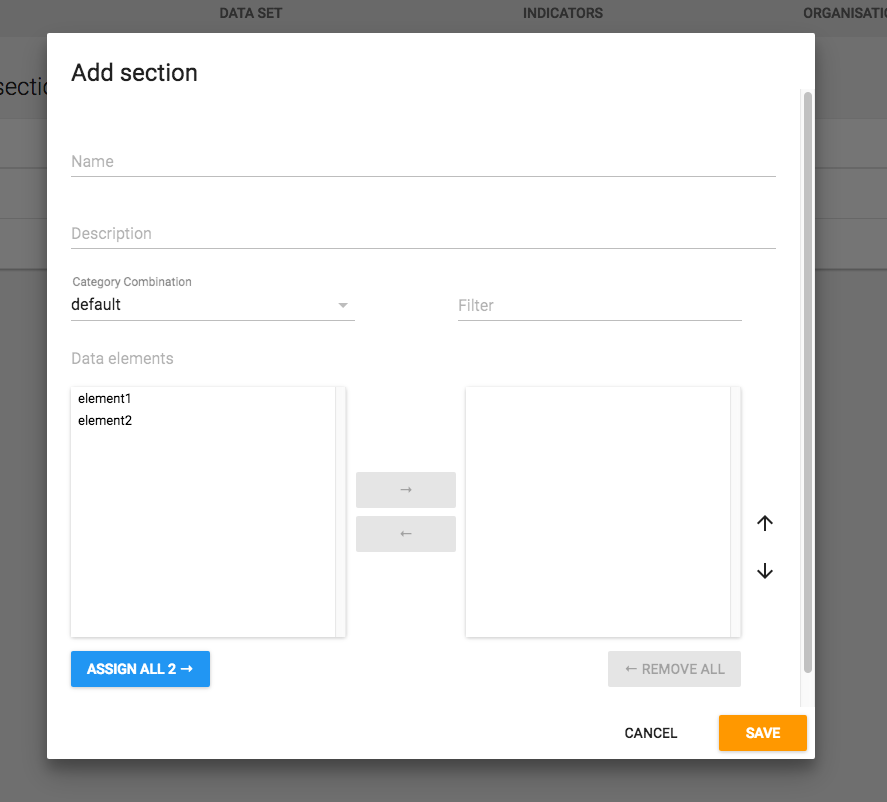The image size is (887, 802).
Task: Go to the Organisation tab
Action: tap(844, 14)
